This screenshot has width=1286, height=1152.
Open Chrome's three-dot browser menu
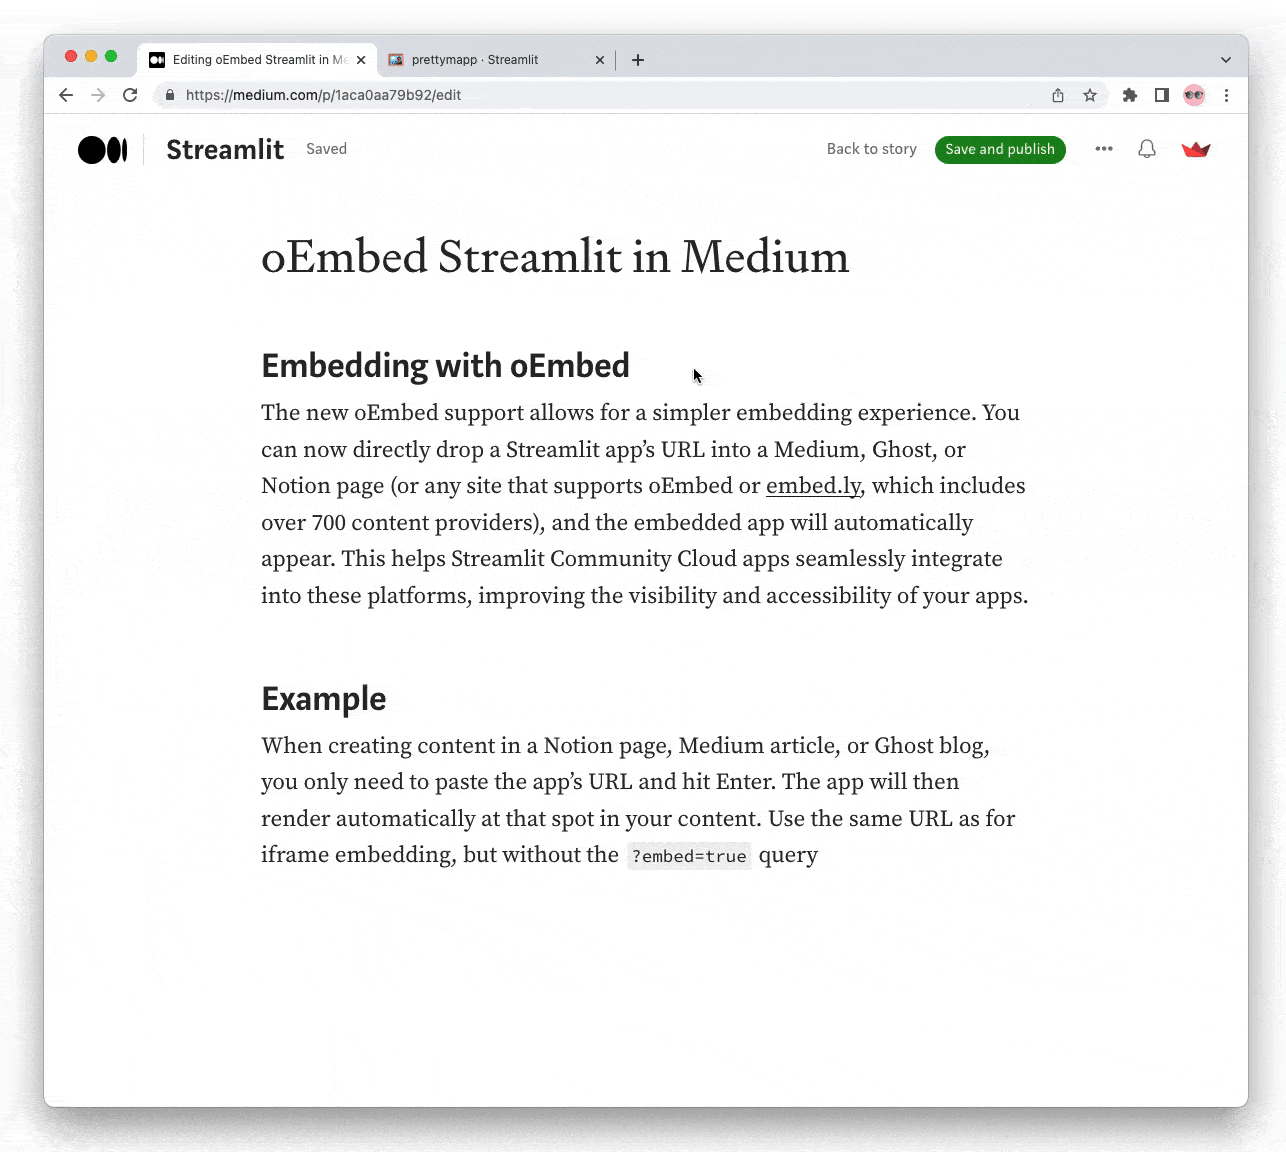point(1227,95)
